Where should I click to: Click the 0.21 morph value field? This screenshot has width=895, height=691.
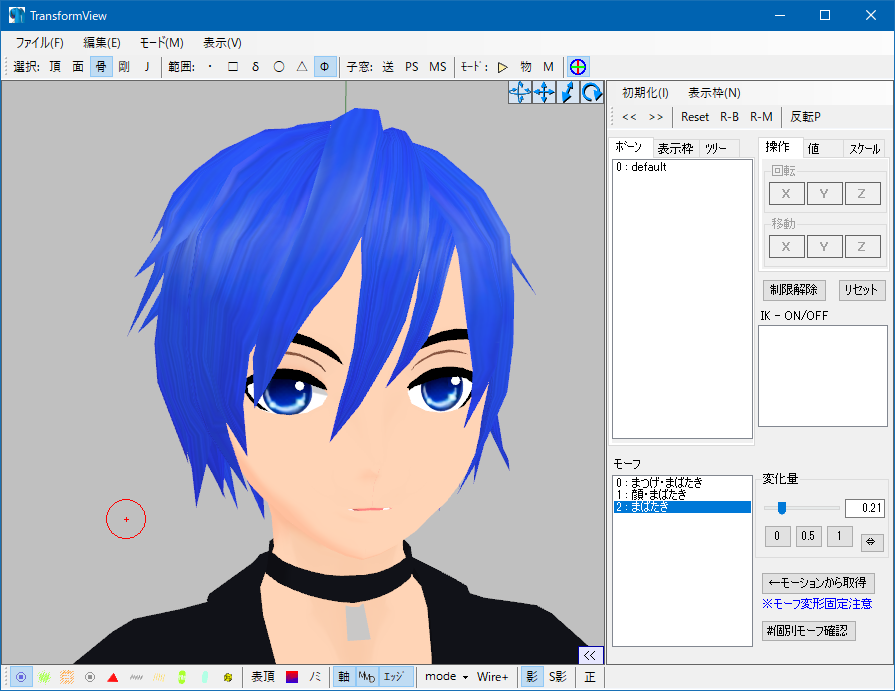pyautogui.click(x=865, y=508)
